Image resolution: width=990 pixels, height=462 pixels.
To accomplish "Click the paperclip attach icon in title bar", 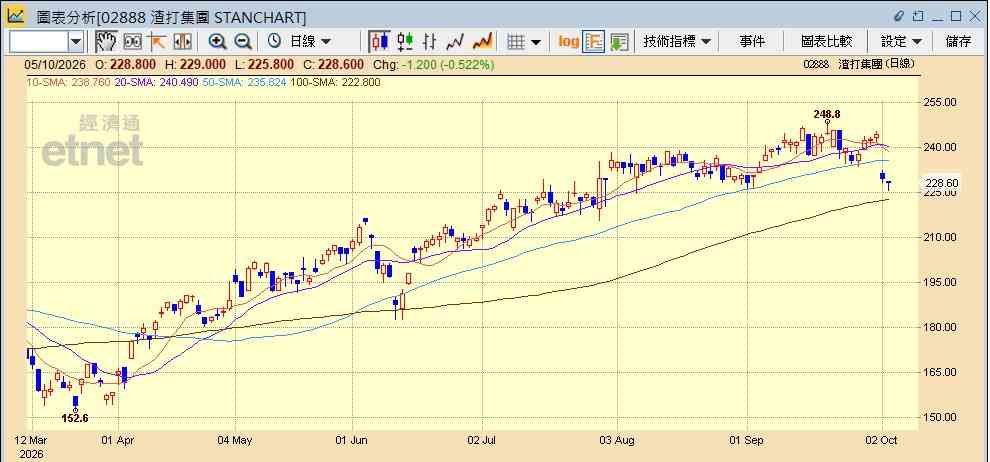I will tap(899, 16).
